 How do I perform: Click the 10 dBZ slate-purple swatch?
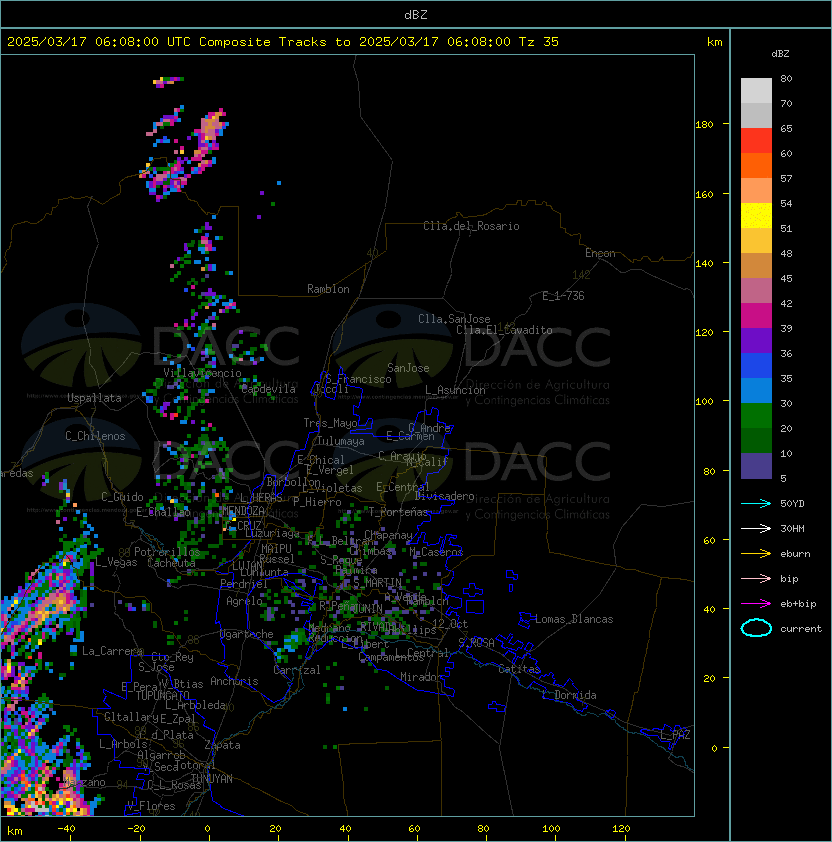(756, 466)
